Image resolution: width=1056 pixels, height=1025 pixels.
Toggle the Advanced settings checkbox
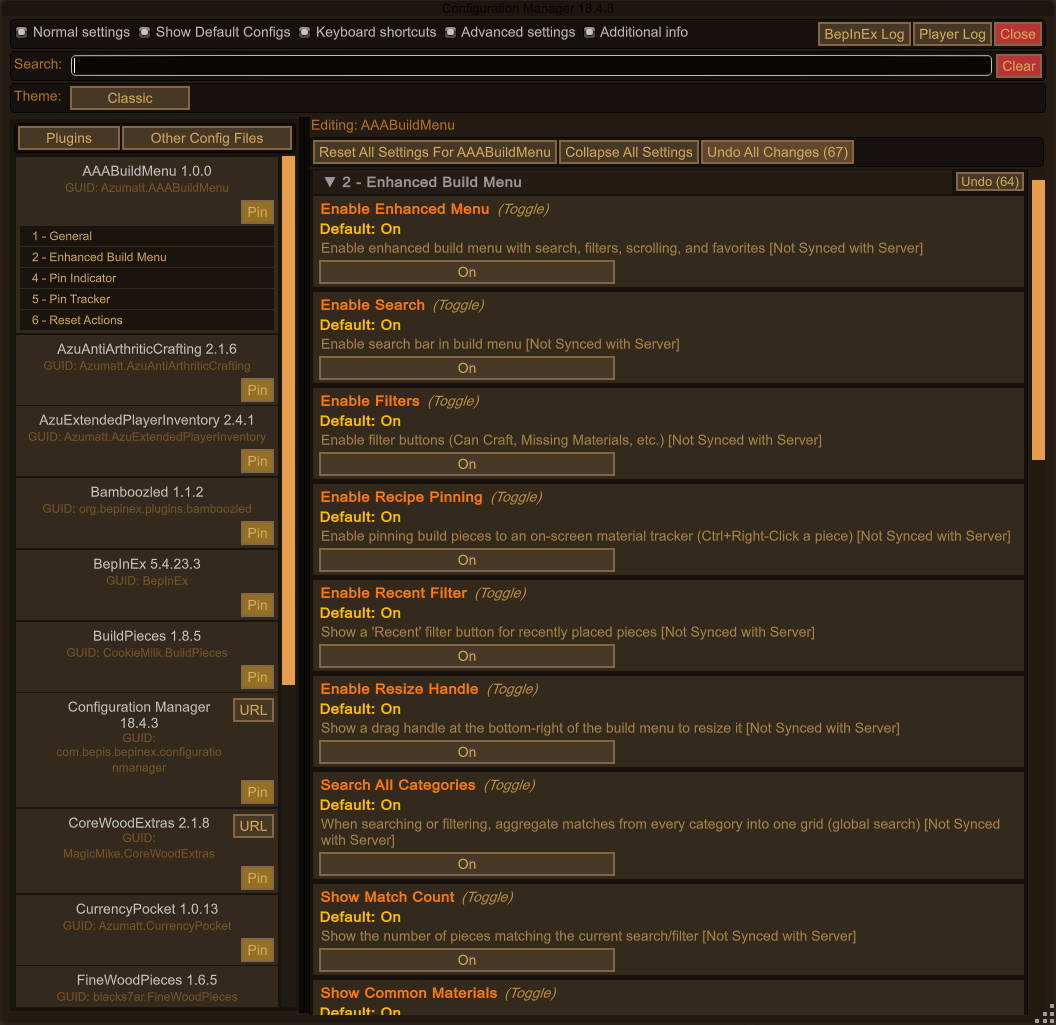(x=450, y=32)
